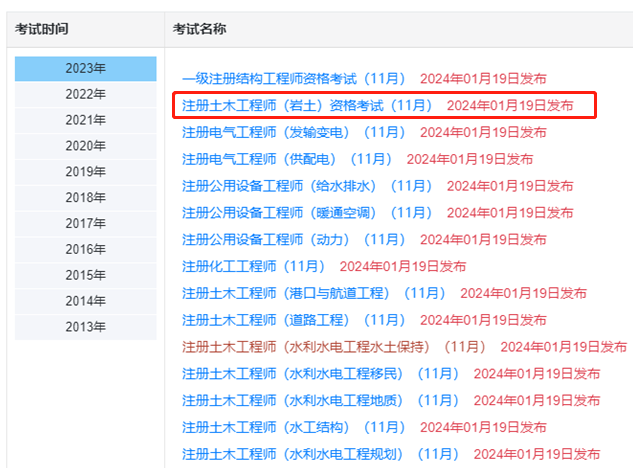Switch to the 2022年 exam year

(x=85, y=94)
